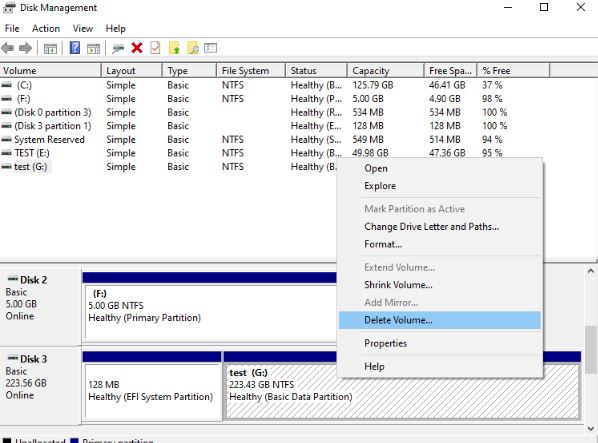Choose Open from the context menu
Image resolution: width=598 pixels, height=443 pixels.
point(440,169)
